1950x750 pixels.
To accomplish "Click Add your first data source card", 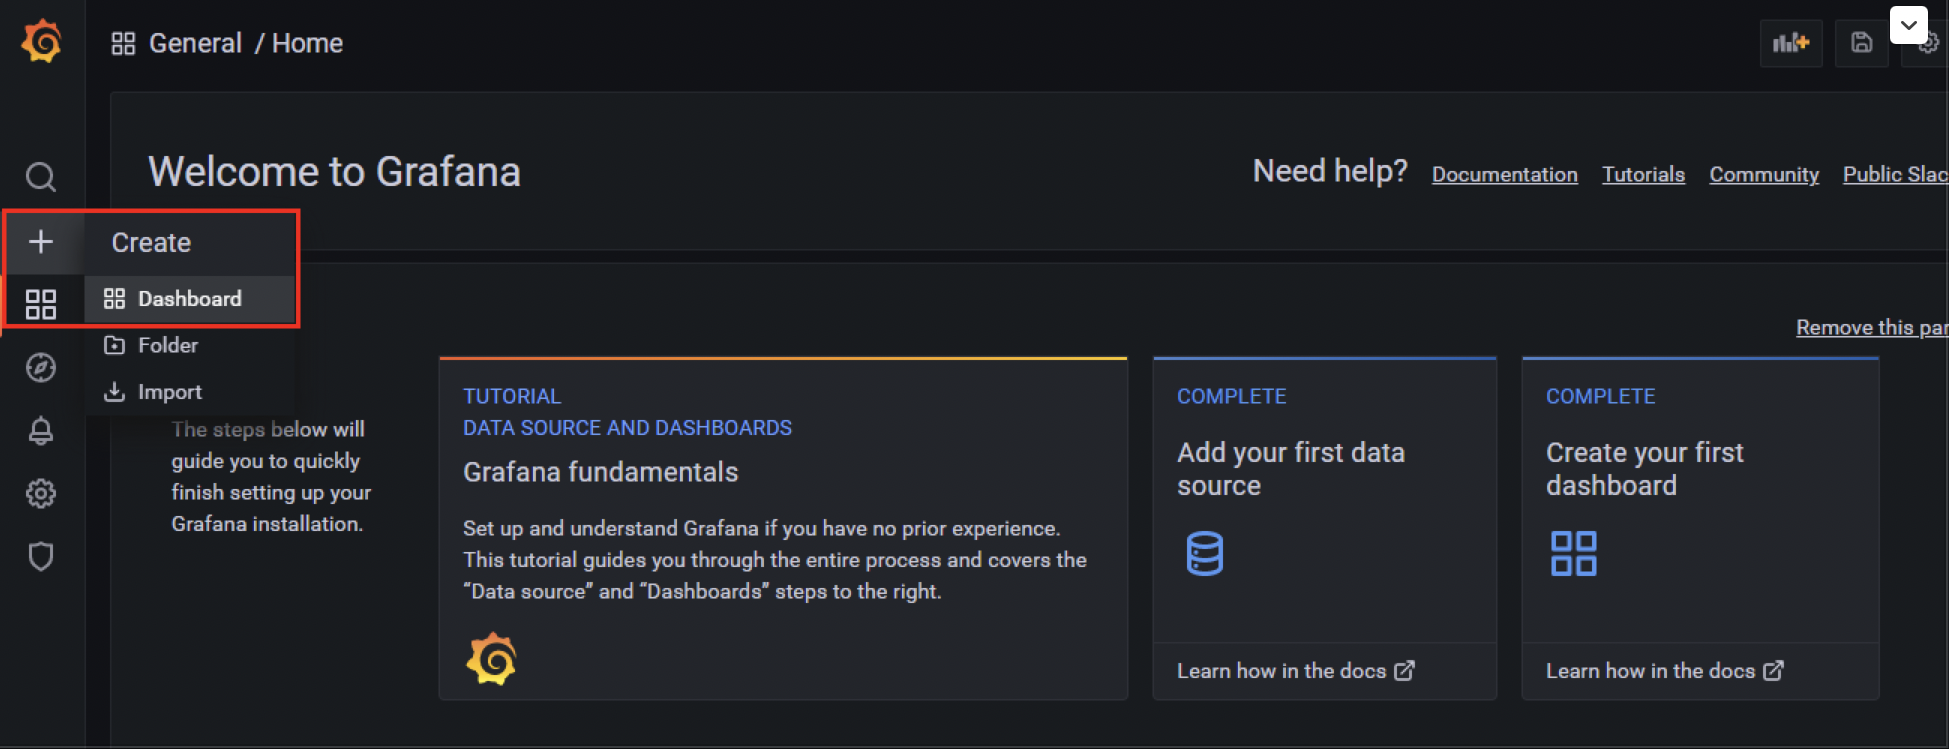I will point(1324,528).
